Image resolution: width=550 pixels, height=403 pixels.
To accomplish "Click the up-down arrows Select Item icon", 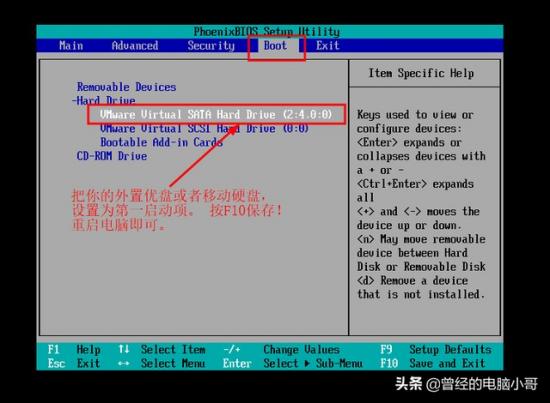I will click(124, 349).
